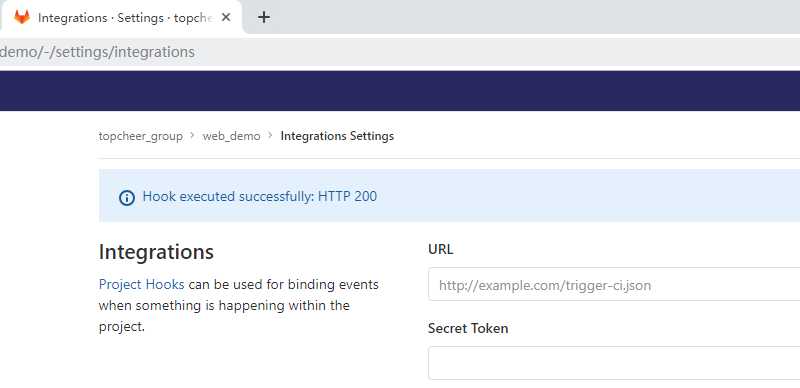Close the Integrations Settings browser tab

pos(226,17)
